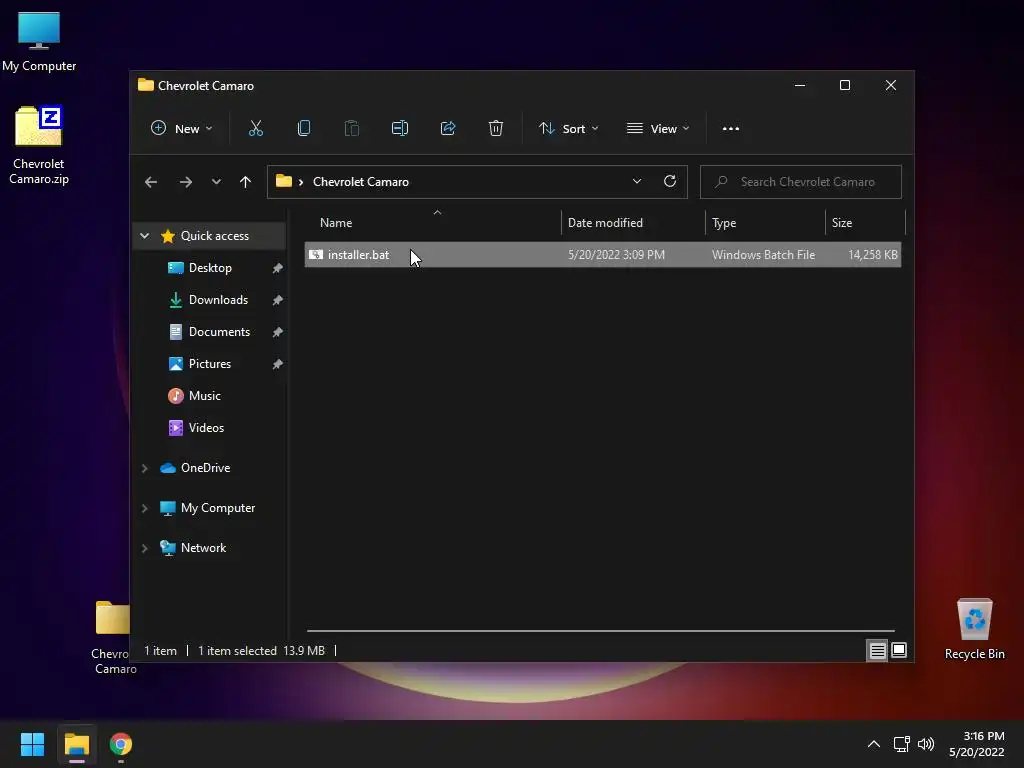
Task: Open the Sort dropdown menu
Action: [568, 129]
